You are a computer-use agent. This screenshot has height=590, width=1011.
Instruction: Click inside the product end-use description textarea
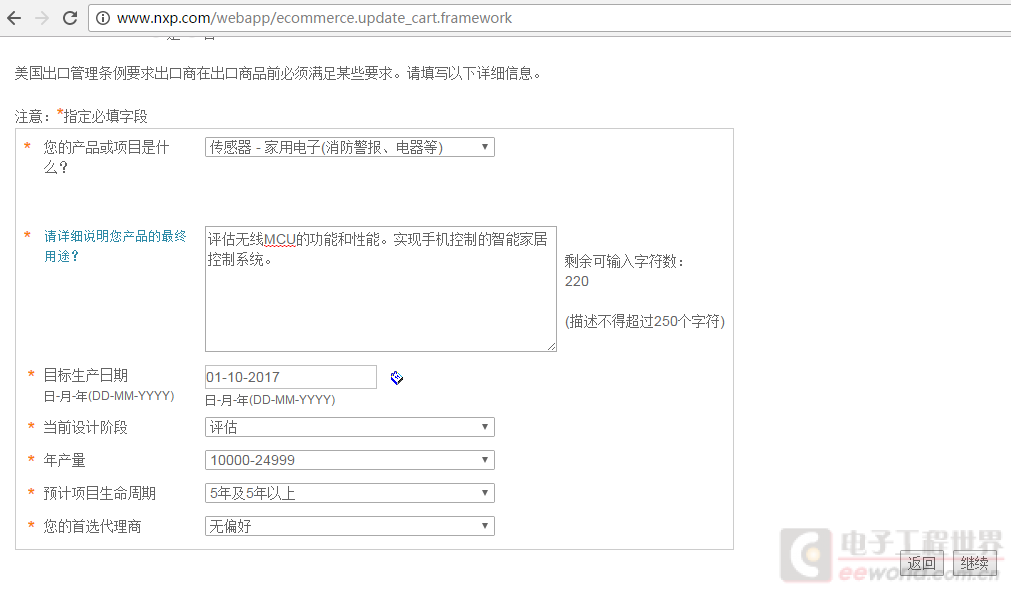380,289
